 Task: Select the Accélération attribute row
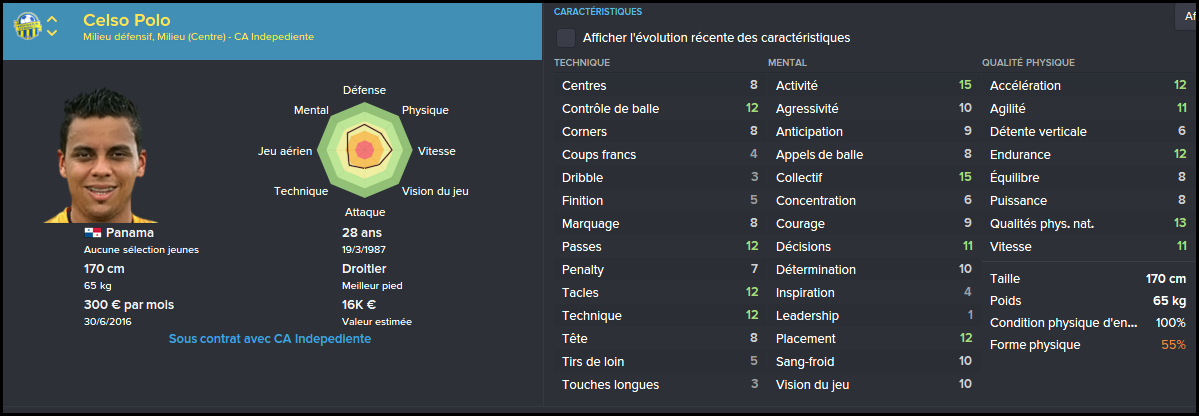(1088, 86)
